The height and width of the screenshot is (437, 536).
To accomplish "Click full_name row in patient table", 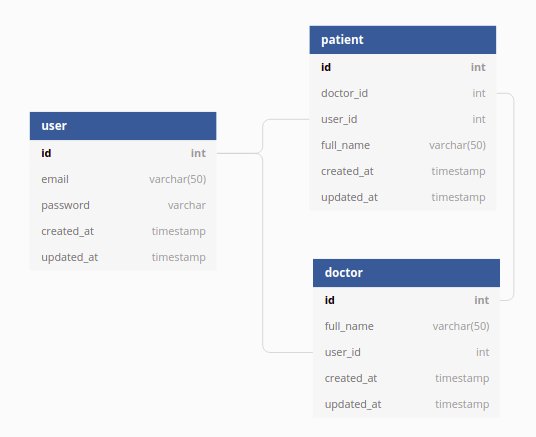I will pos(403,145).
